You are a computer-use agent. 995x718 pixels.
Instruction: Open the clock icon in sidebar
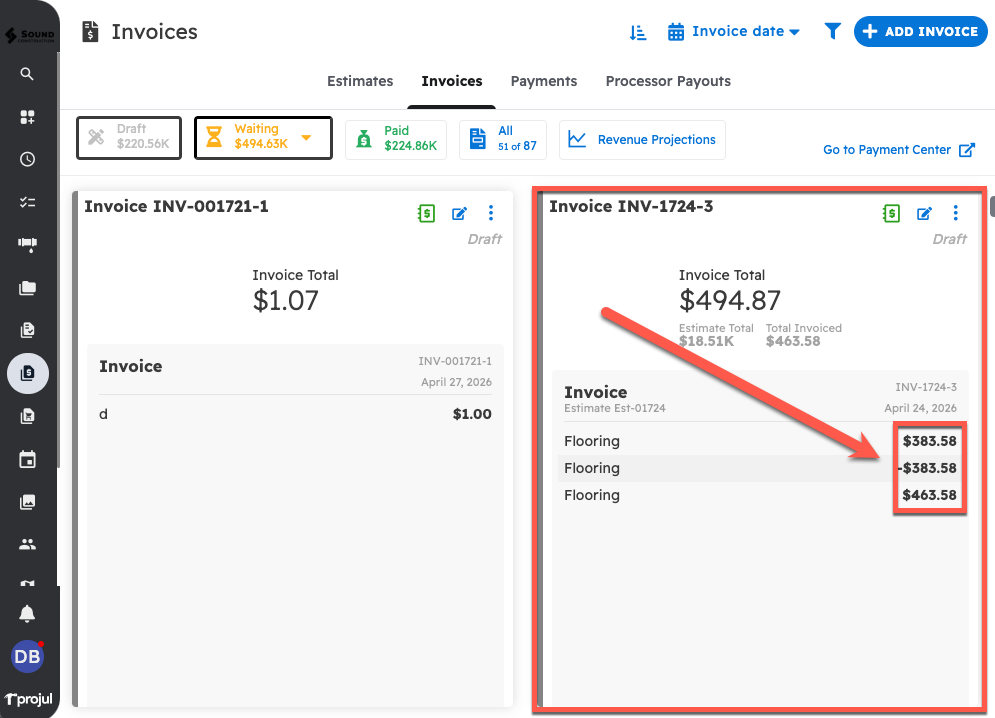[x=27, y=159]
